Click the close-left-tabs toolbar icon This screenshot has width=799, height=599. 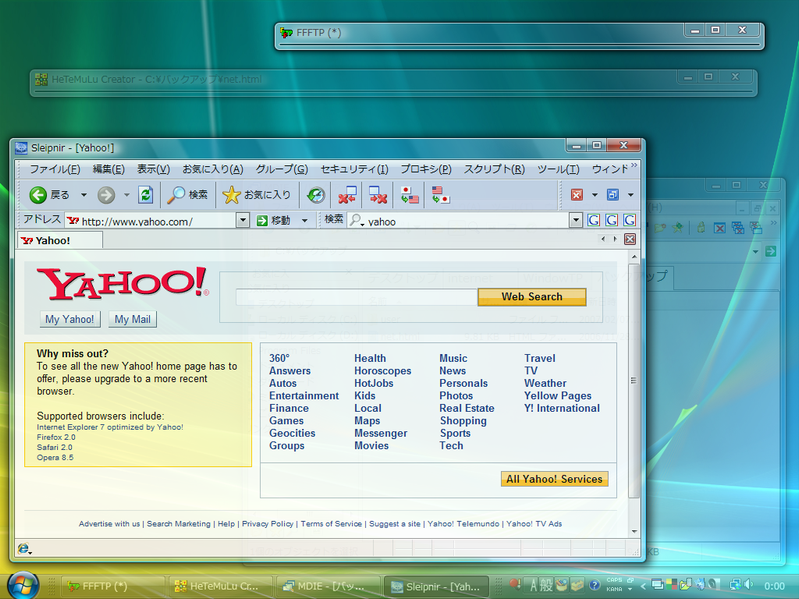tap(348, 195)
